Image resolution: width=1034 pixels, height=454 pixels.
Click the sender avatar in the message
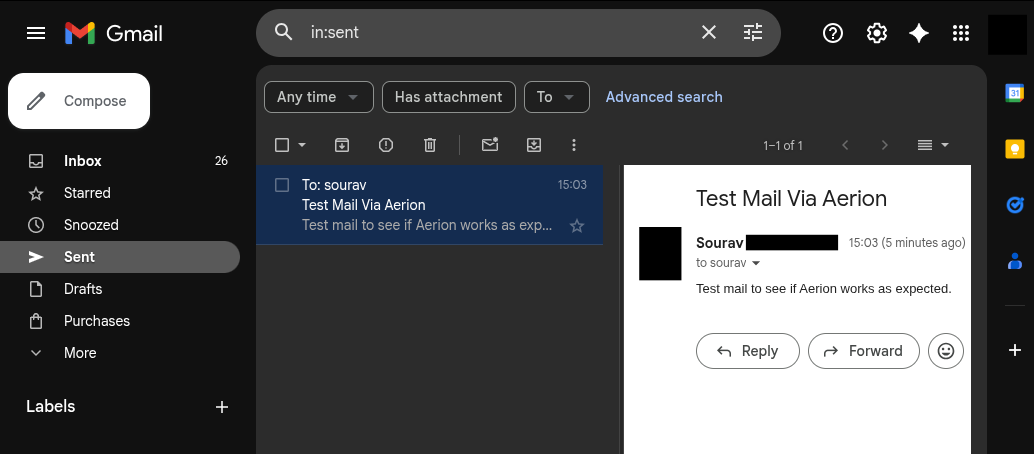[660, 253]
